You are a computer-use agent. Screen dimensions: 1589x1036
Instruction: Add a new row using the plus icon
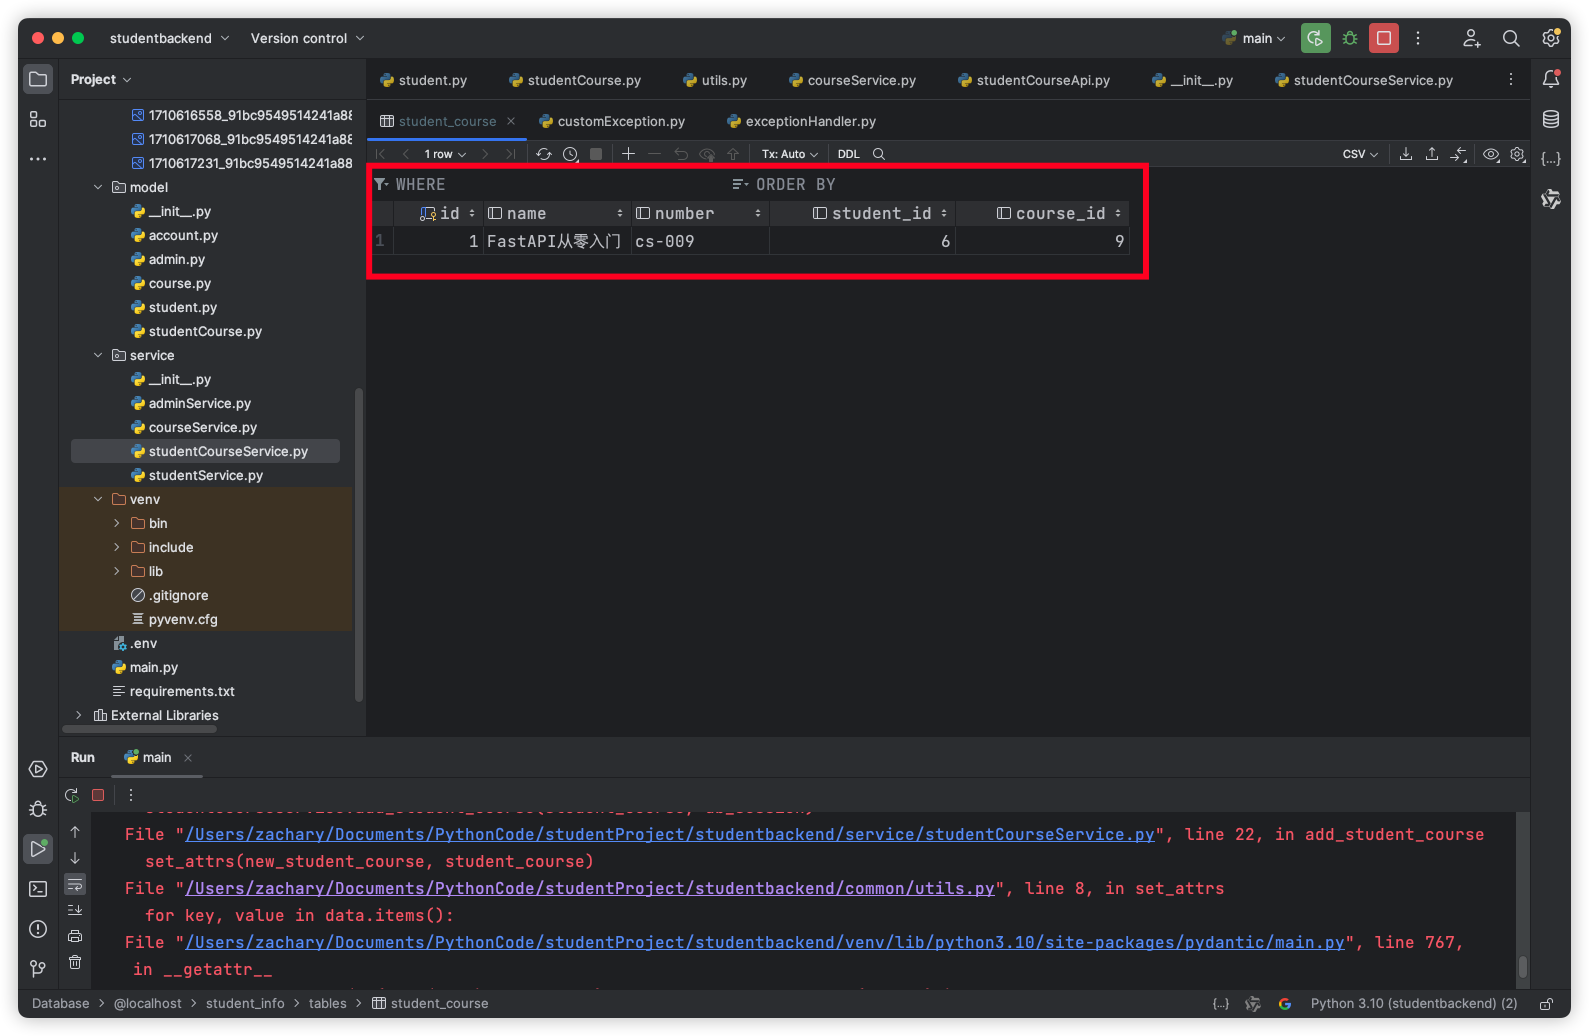pos(628,154)
